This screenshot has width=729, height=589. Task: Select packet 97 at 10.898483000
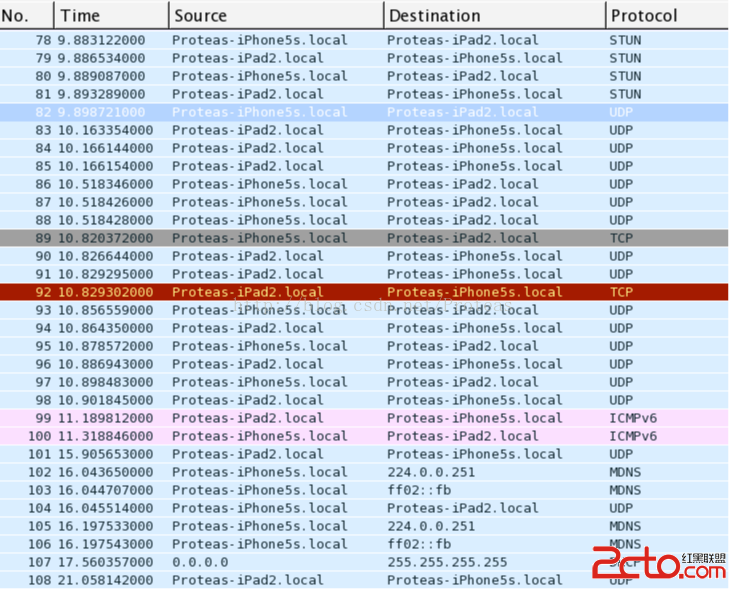point(364,382)
